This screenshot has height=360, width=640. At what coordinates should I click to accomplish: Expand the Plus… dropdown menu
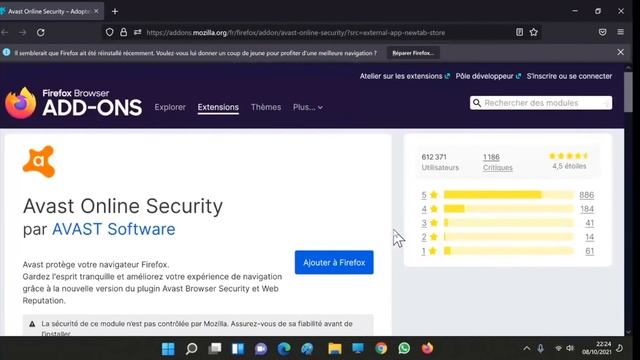[x=308, y=107]
